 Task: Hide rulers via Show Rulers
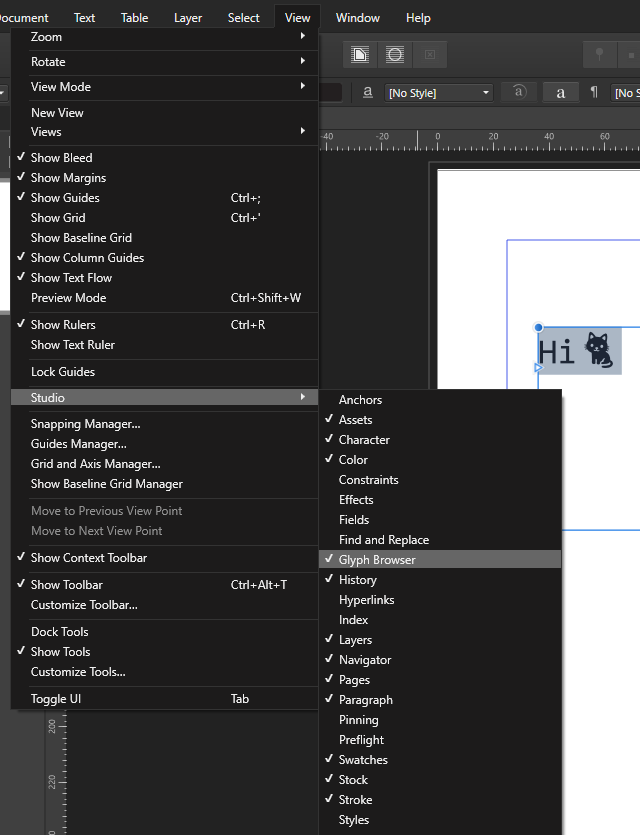click(165, 325)
